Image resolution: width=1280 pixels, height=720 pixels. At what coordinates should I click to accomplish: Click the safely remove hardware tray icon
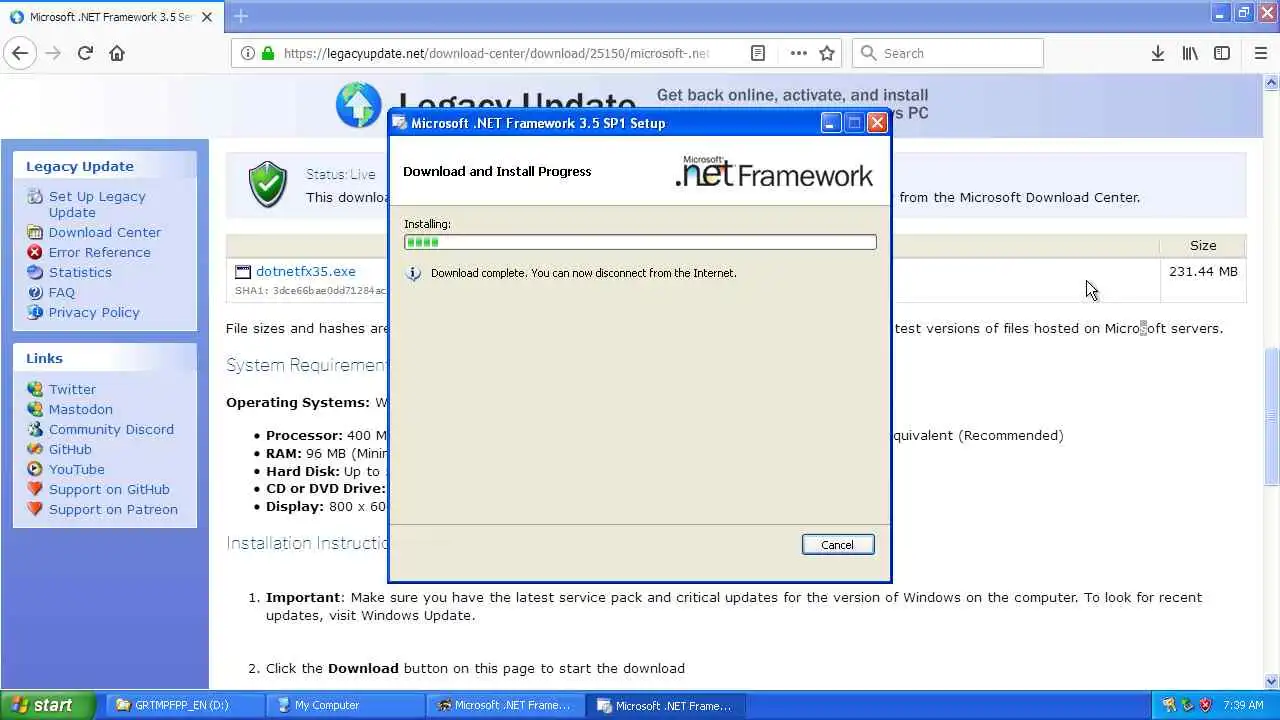[x=1187, y=705]
